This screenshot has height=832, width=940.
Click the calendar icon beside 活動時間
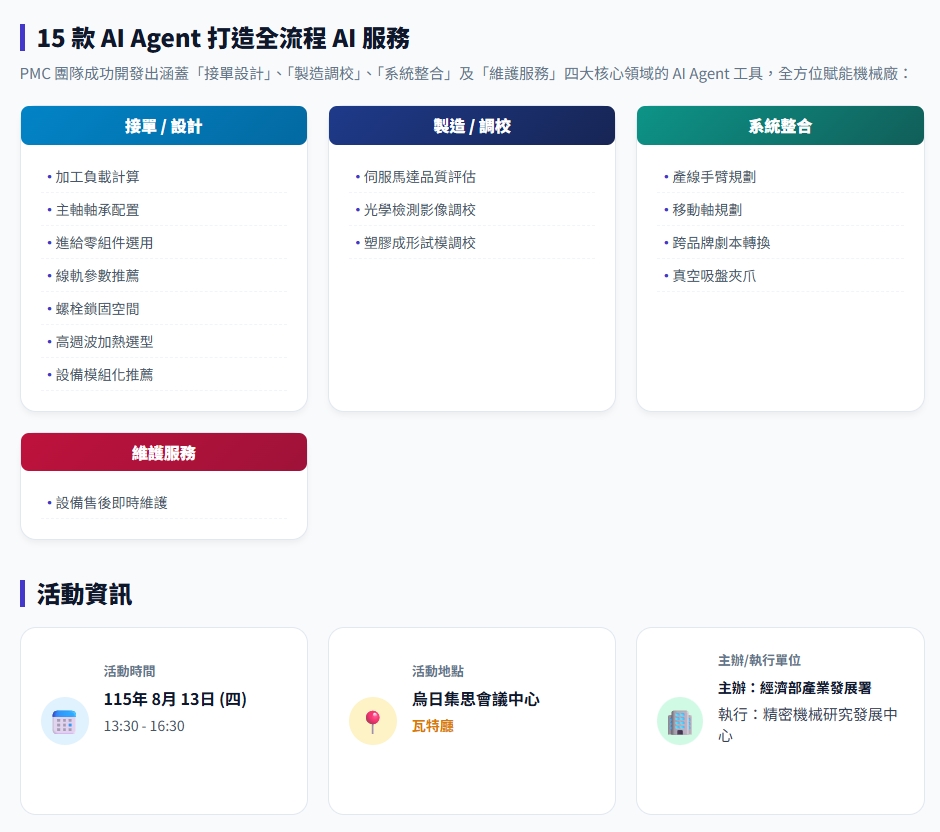[65, 721]
